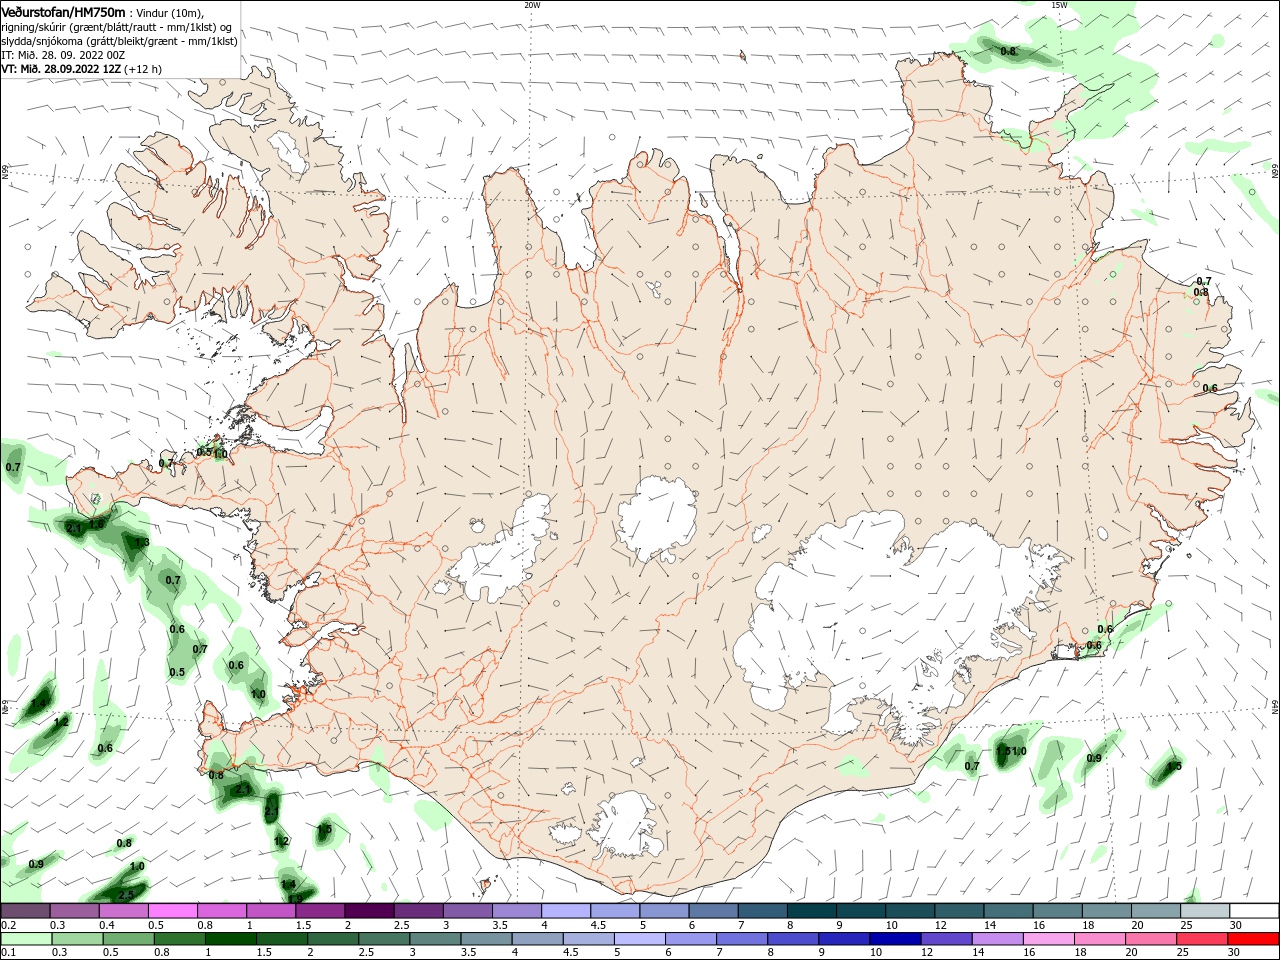Click the 'IT: Mið. 28. 09. 2022 00Z' initial time
This screenshot has height=960, width=1280.
click(63, 55)
